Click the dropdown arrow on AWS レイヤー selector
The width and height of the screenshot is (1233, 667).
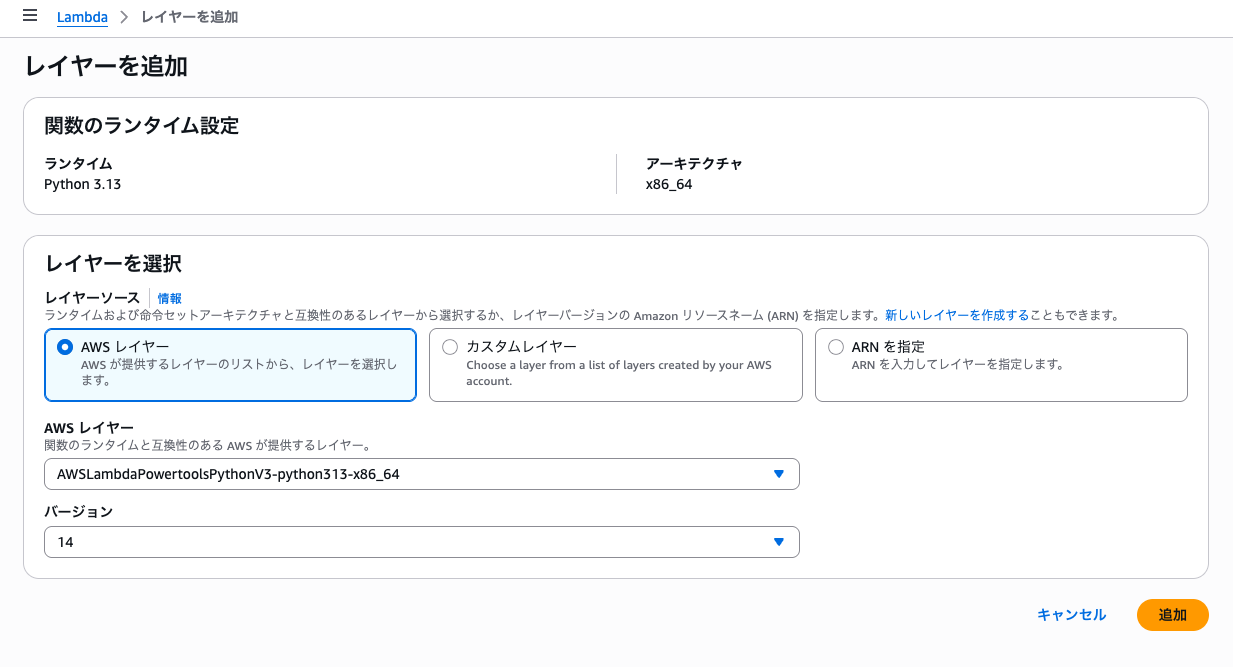[779, 473]
